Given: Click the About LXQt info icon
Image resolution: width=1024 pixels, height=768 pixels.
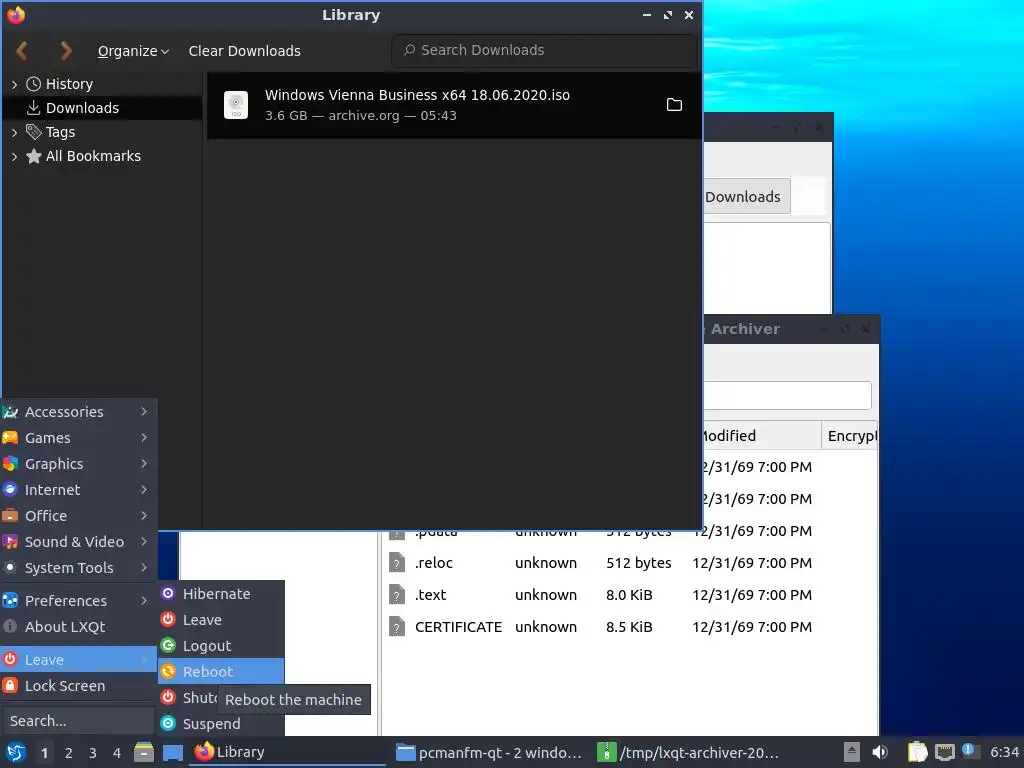Looking at the screenshot, I should coord(10,626).
